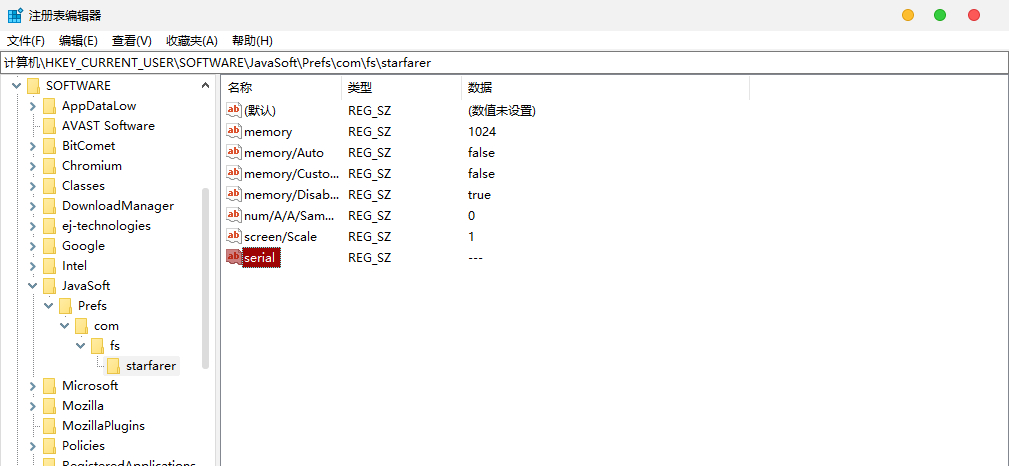Click the string icon of screen/Scale value

[x=234, y=236]
